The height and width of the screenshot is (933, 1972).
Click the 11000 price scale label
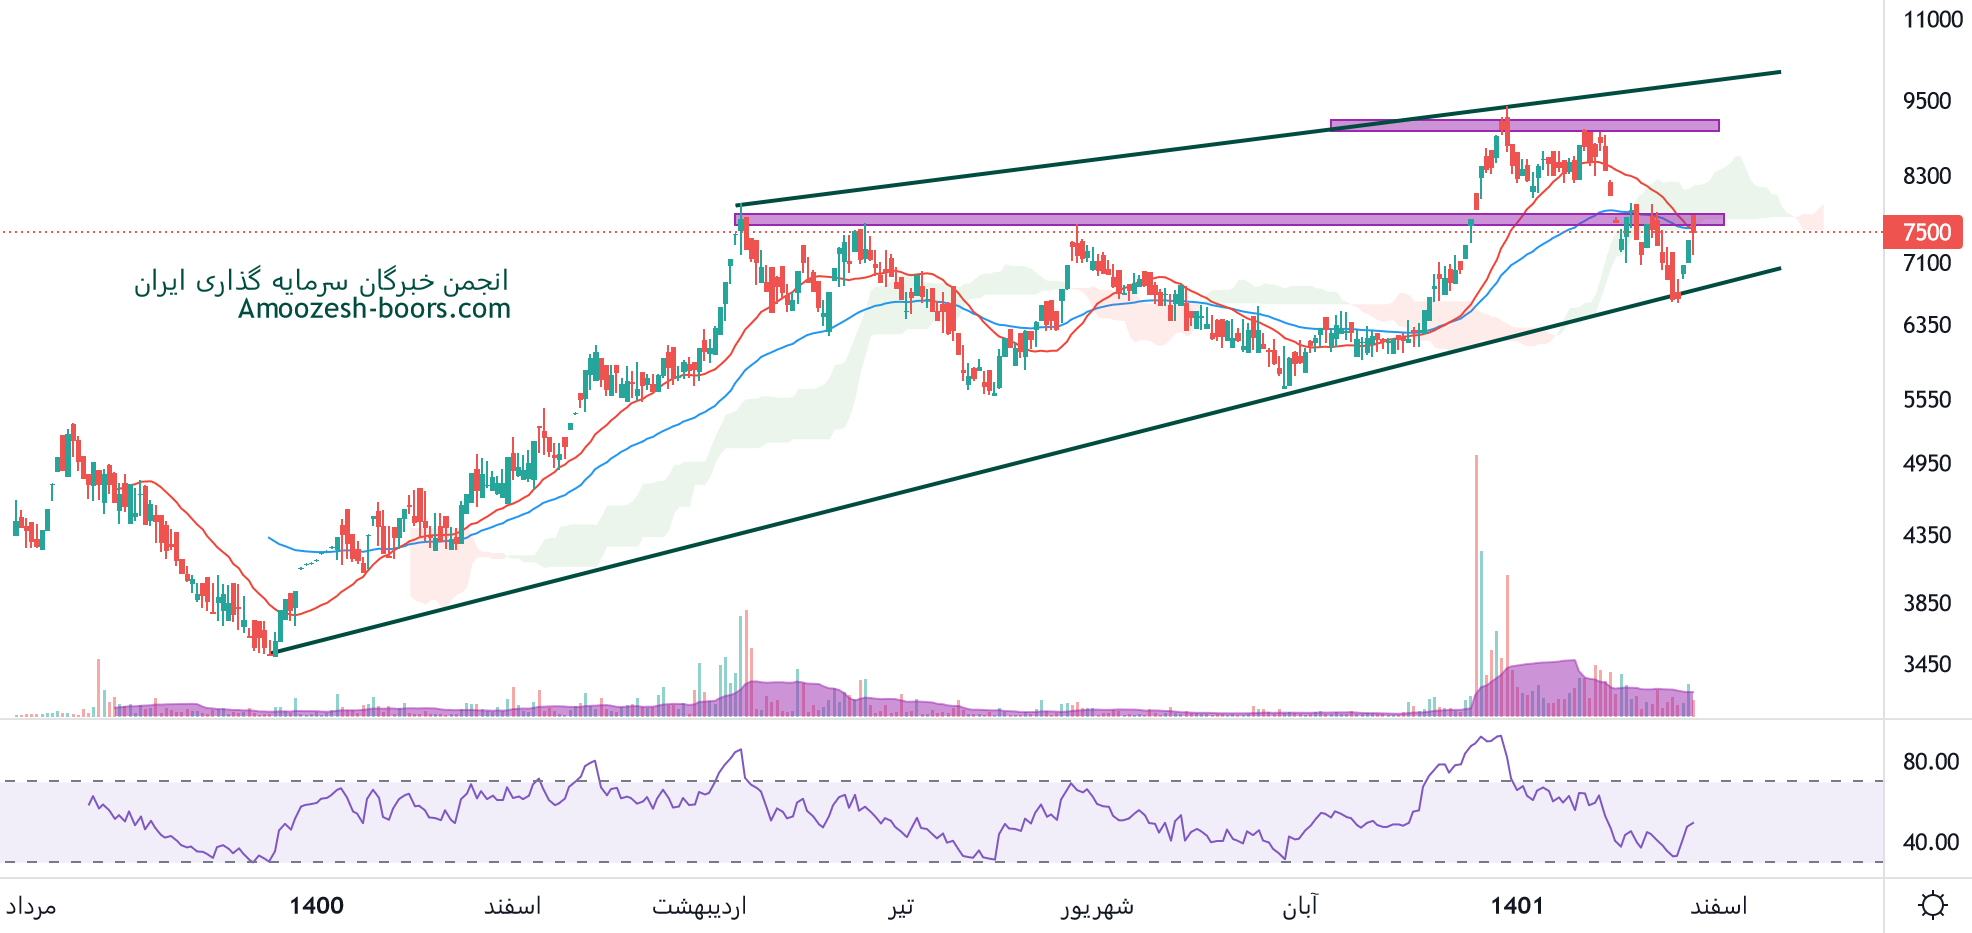1932,20
